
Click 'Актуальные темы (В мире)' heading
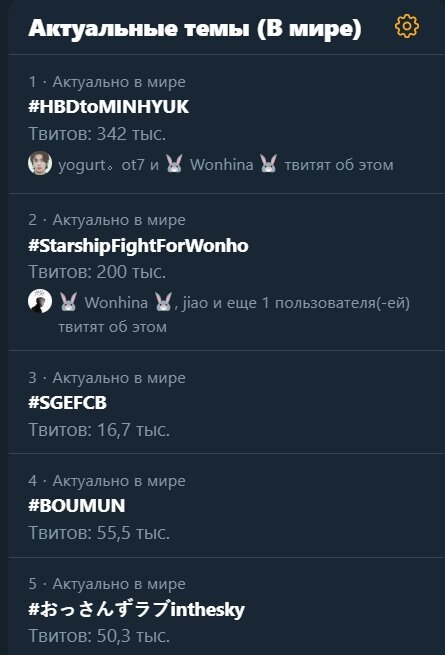[x=195, y=29]
